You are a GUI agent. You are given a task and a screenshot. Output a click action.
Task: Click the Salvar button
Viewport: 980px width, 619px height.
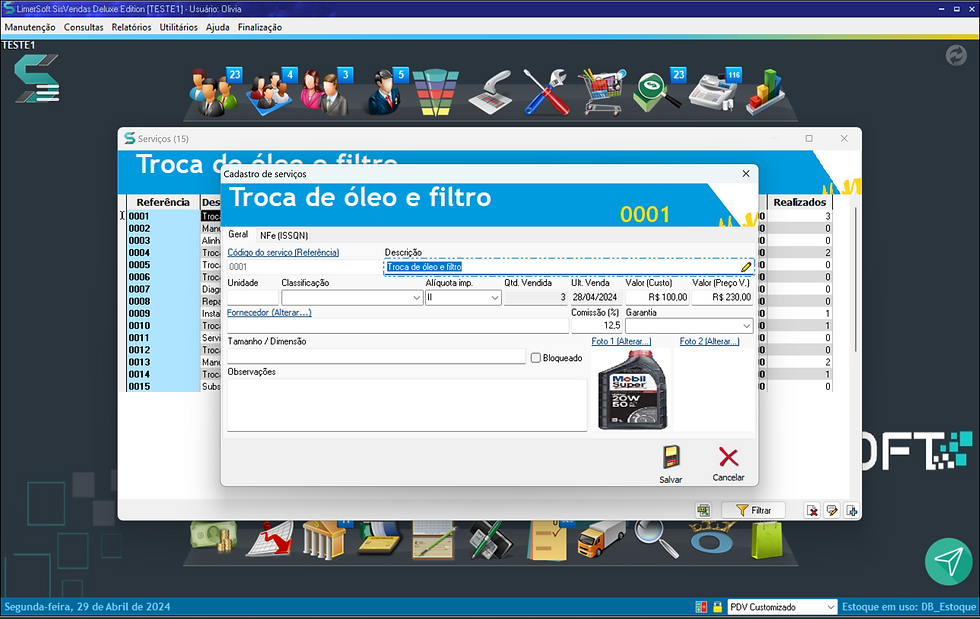(x=671, y=464)
